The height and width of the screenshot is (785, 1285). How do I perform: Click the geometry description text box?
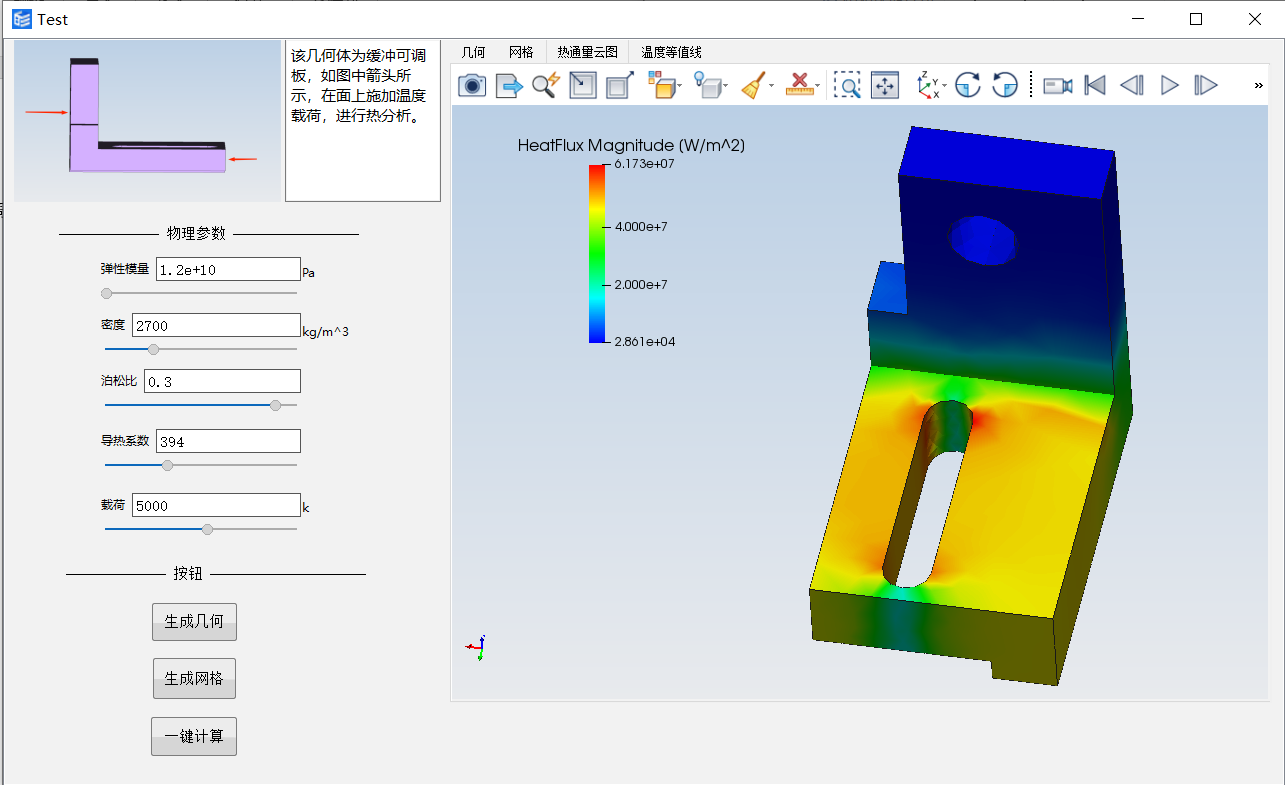(x=363, y=120)
